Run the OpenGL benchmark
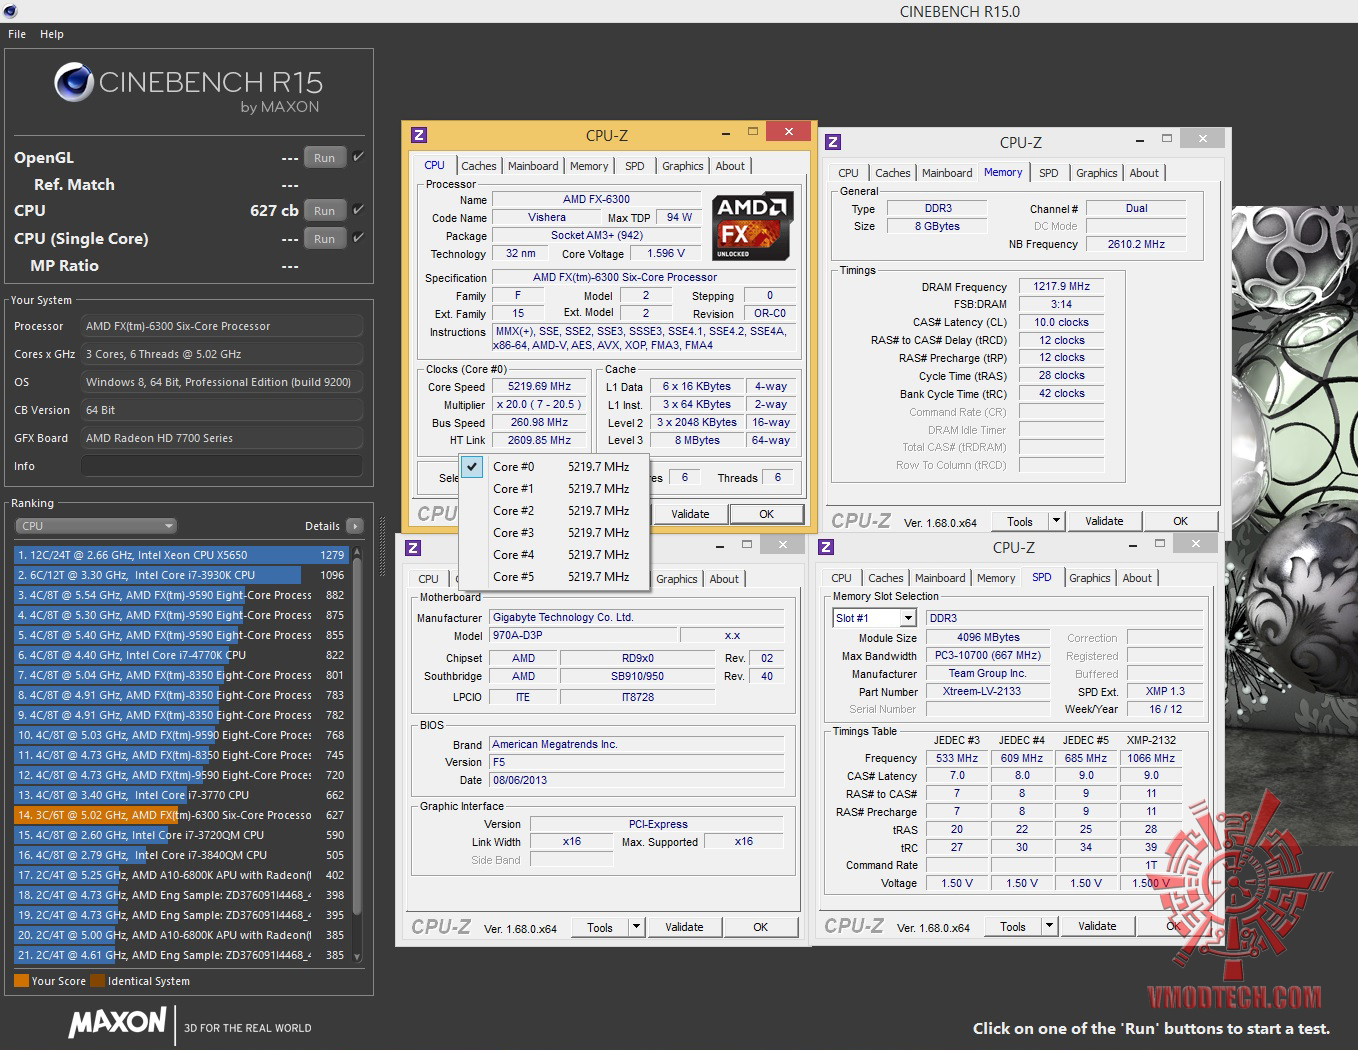This screenshot has height=1050, width=1358. 324,157
